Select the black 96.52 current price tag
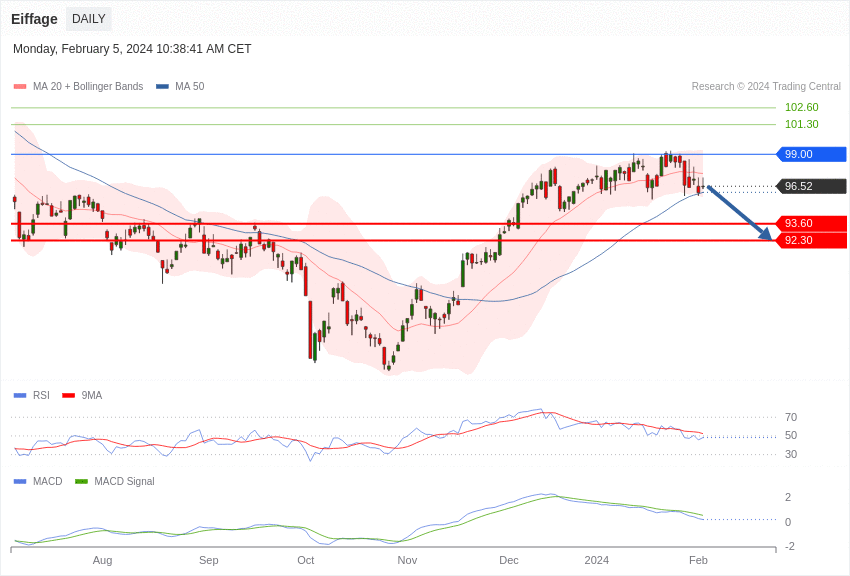The height and width of the screenshot is (576, 850). 812,186
